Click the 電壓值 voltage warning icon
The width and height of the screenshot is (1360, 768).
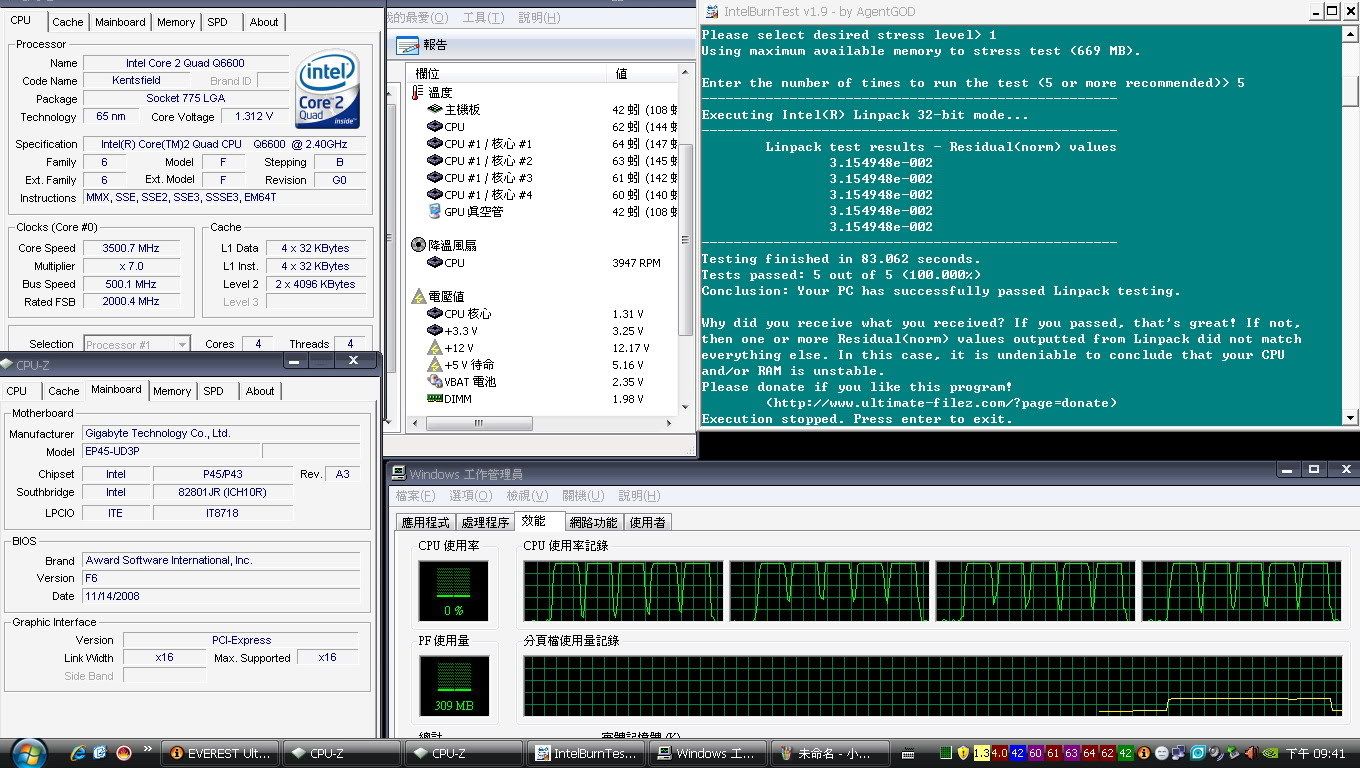(x=418, y=296)
